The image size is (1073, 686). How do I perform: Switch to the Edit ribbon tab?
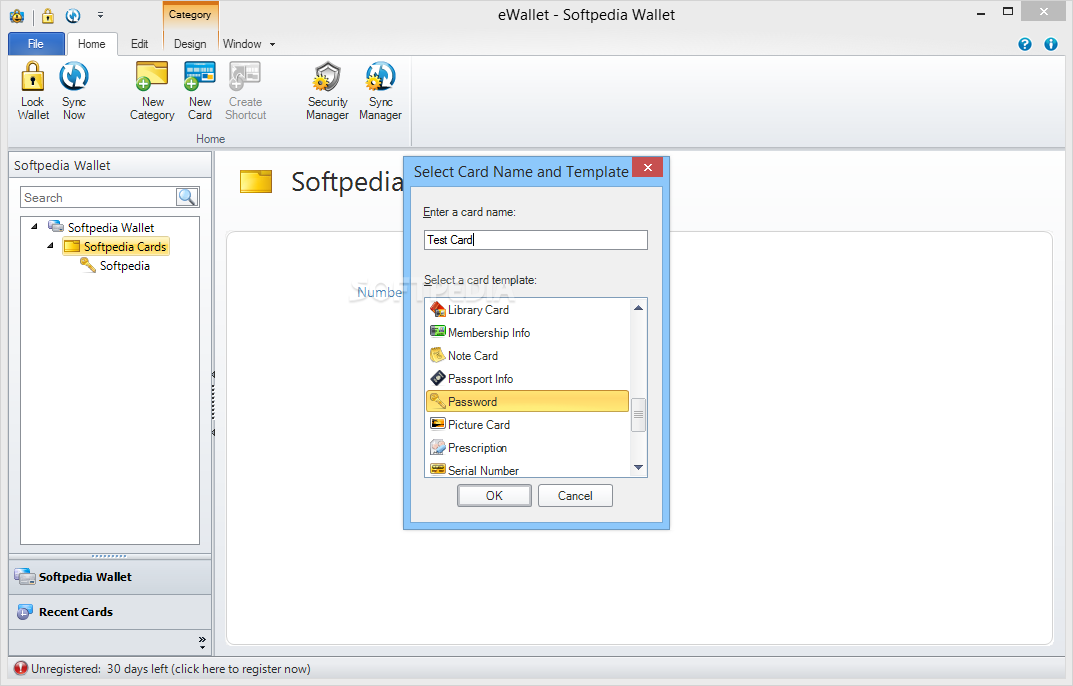[x=140, y=44]
